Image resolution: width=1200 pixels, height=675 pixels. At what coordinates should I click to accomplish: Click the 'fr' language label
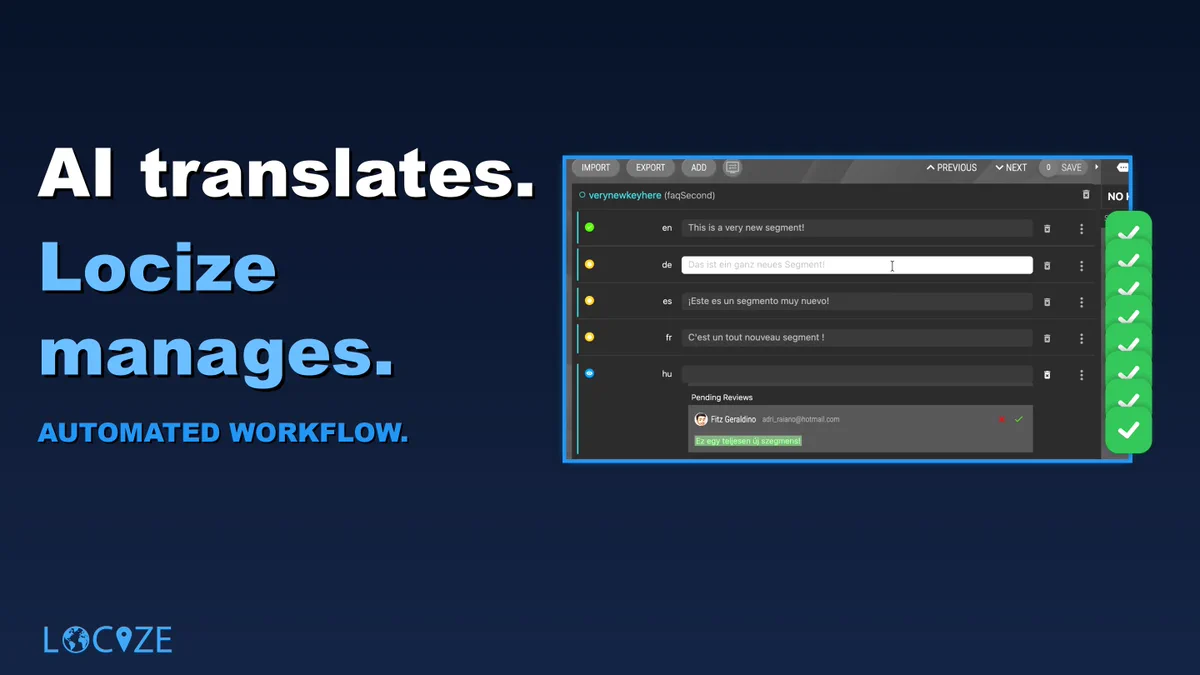[668, 338]
